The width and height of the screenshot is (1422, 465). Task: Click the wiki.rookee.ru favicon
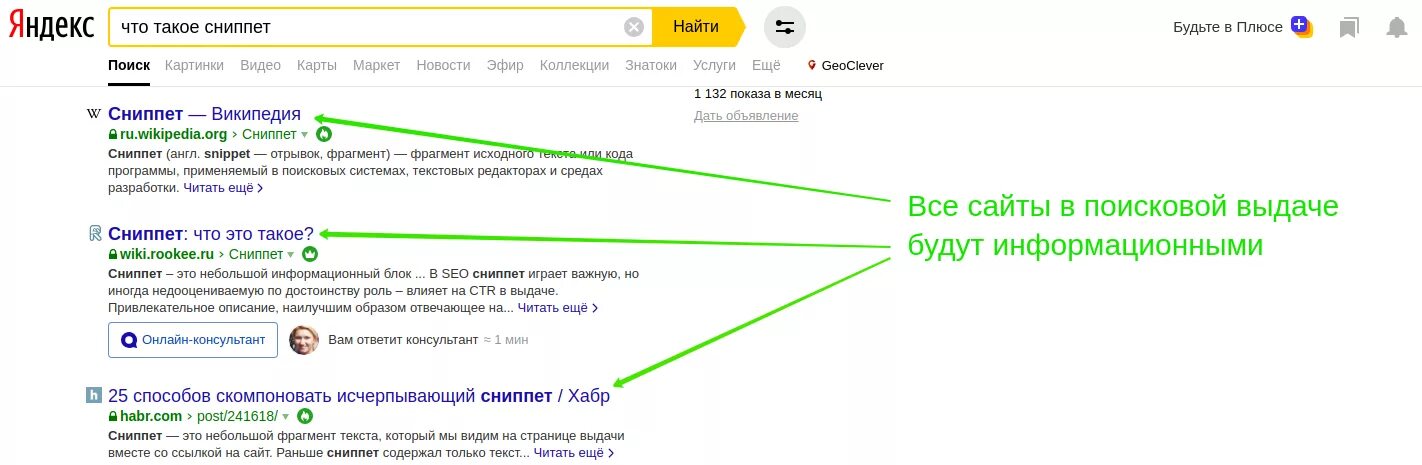(x=95, y=234)
